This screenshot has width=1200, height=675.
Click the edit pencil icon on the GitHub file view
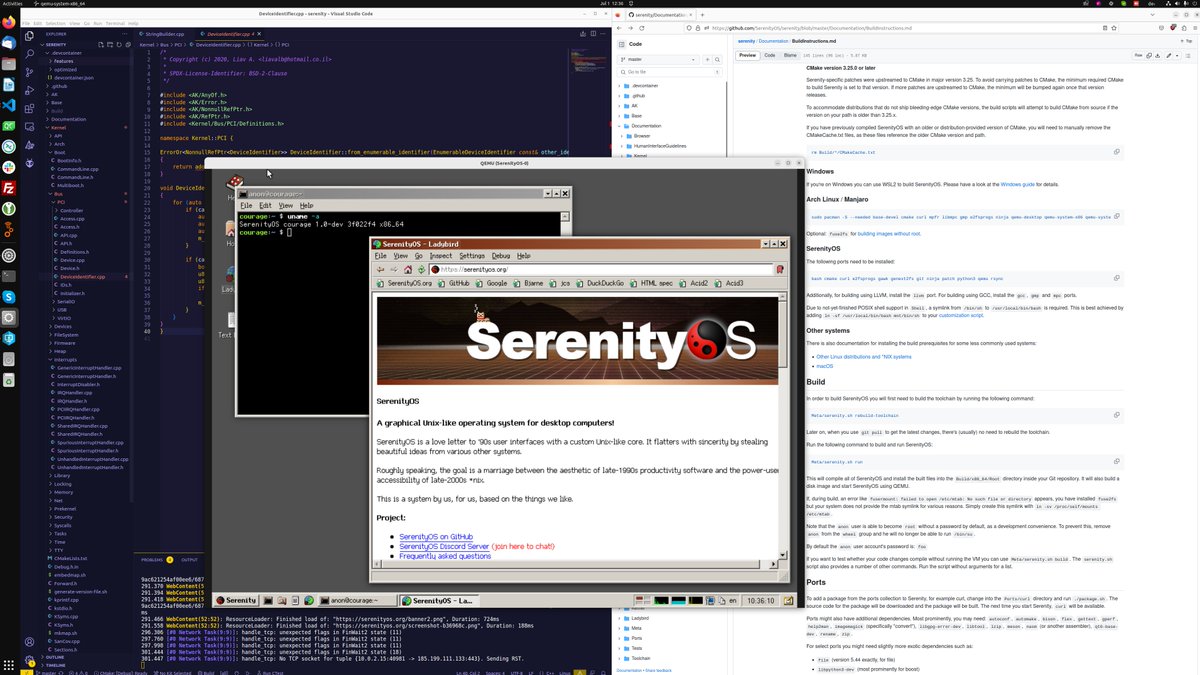tap(1170, 55)
